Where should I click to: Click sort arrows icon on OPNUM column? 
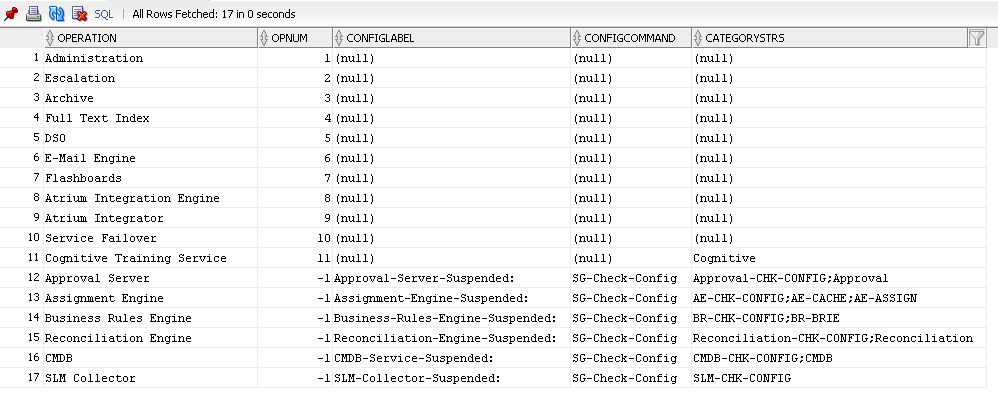click(264, 38)
